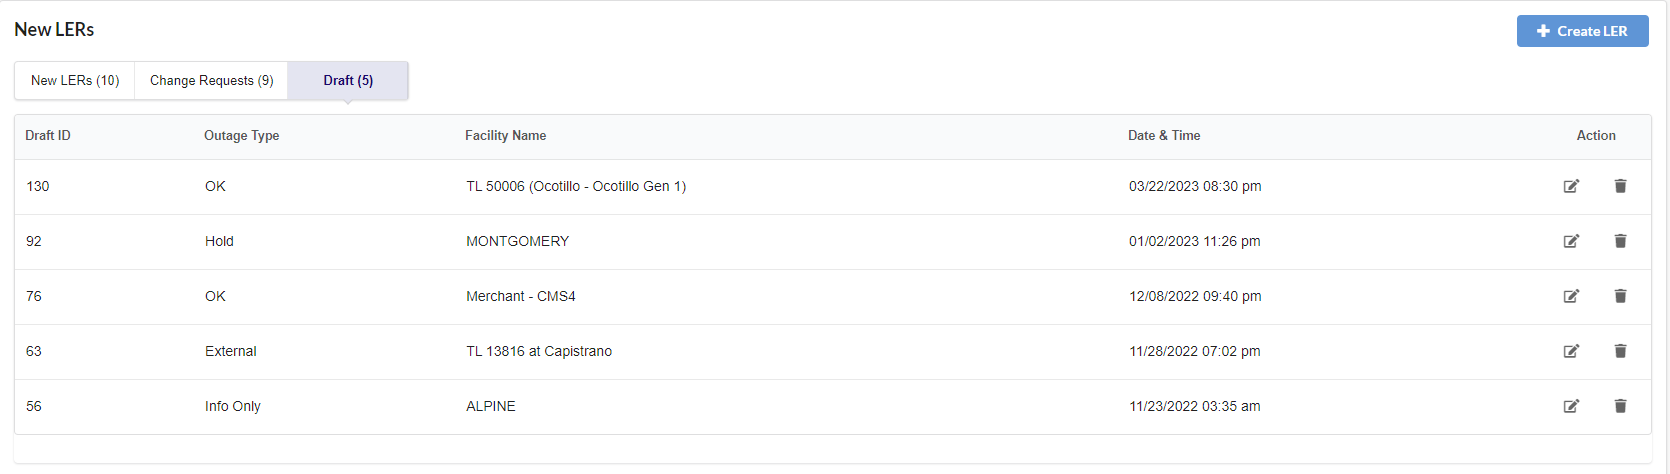The width and height of the screenshot is (1670, 474).
Task: Edit the ALPINE draft
Action: pos(1571,406)
